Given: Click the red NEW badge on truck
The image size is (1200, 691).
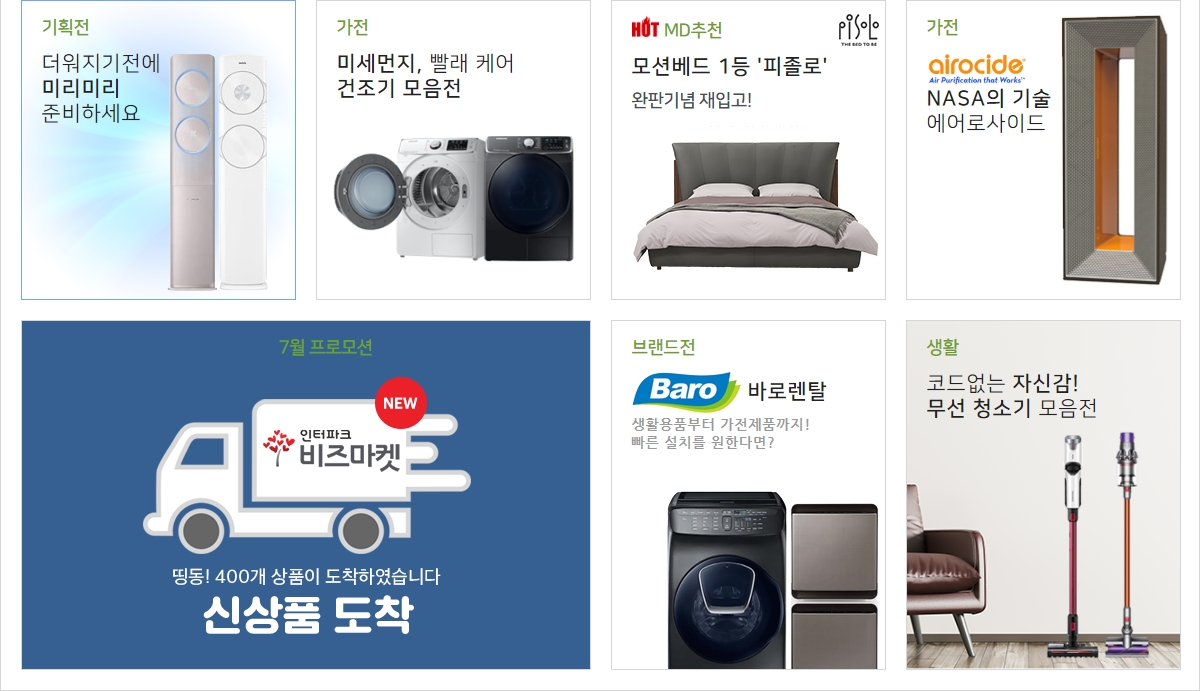Looking at the screenshot, I should click(400, 404).
